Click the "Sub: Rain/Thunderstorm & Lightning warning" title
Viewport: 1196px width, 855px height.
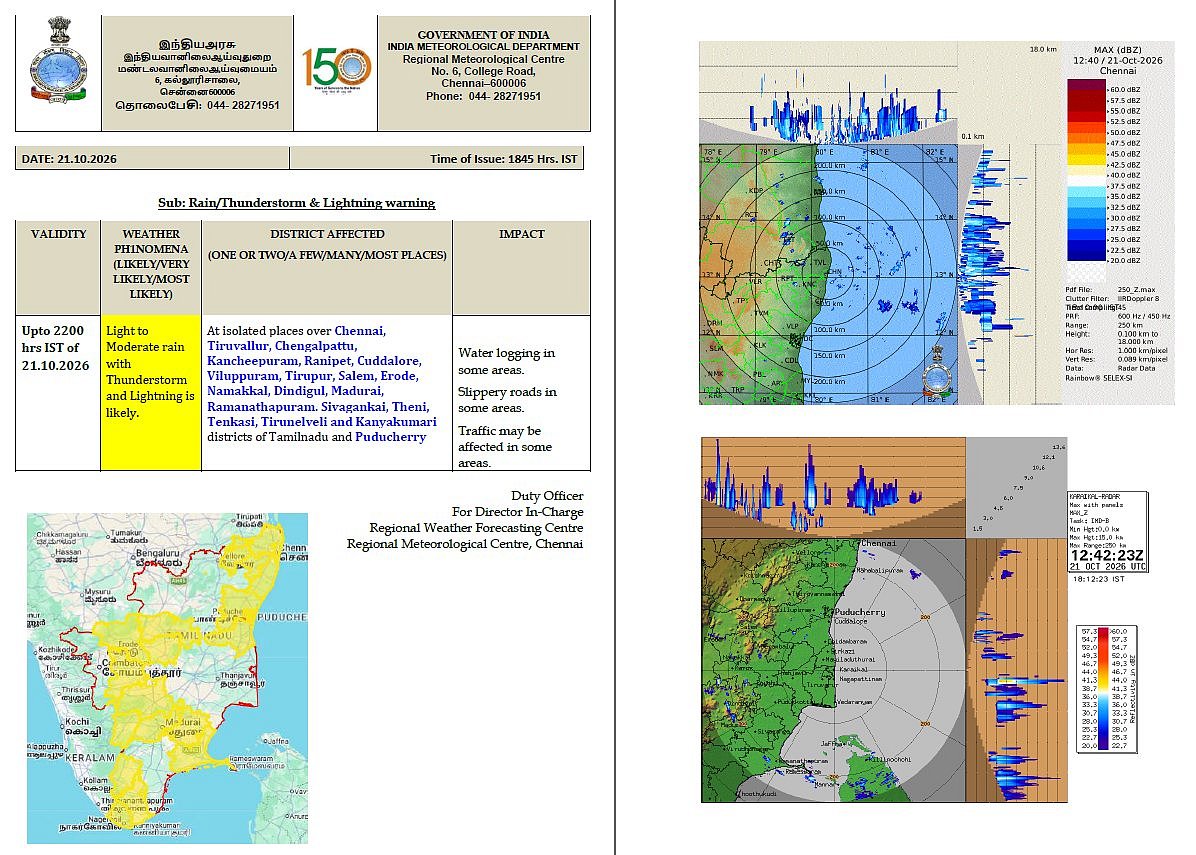[x=297, y=203]
